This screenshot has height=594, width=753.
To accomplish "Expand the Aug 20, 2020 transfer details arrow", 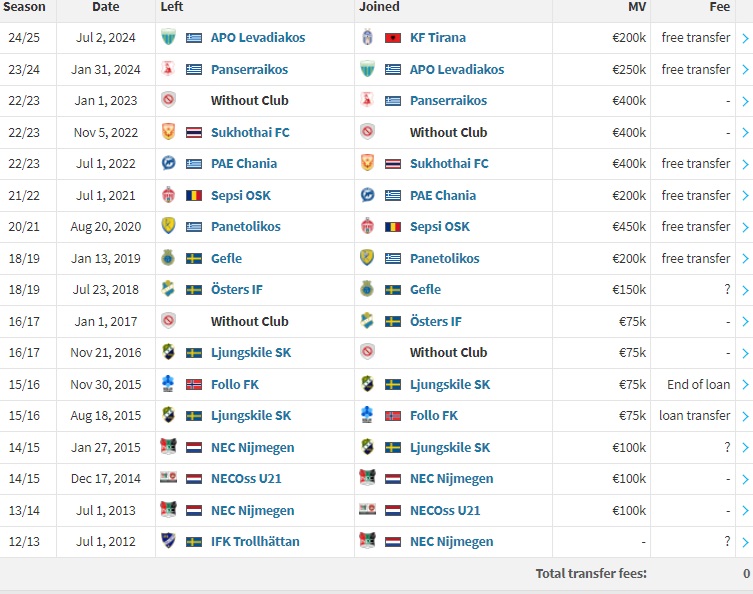I will 745,227.
